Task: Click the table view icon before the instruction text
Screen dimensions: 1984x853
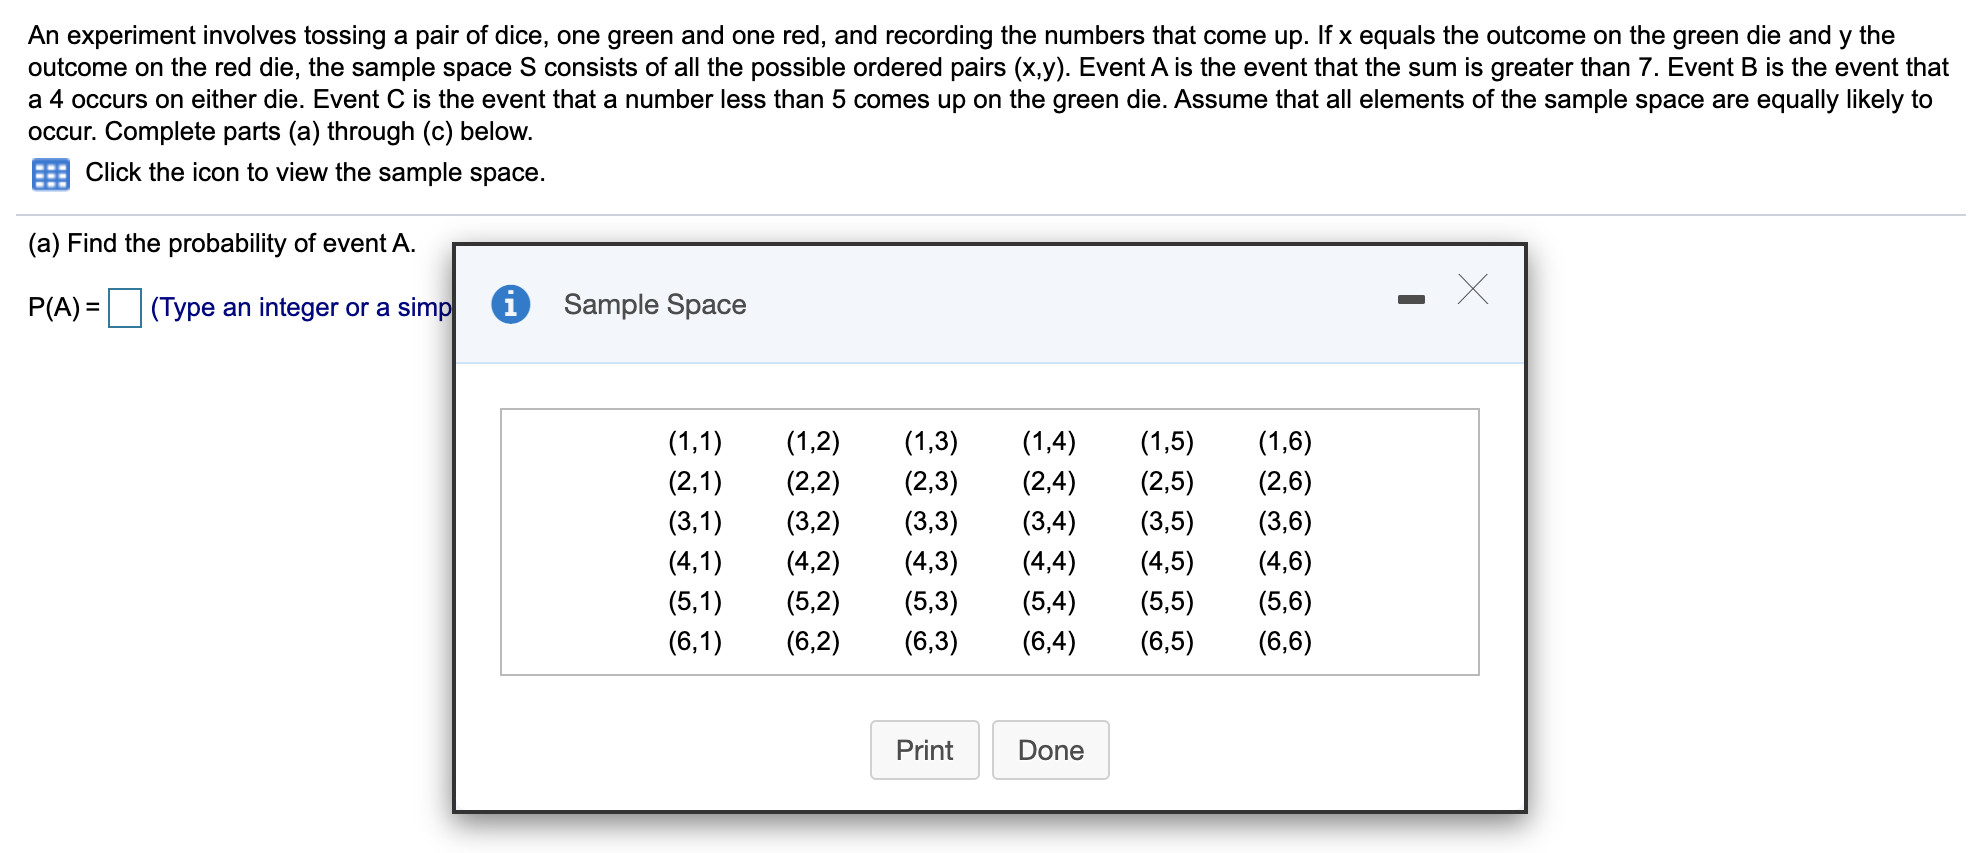Action: point(50,174)
